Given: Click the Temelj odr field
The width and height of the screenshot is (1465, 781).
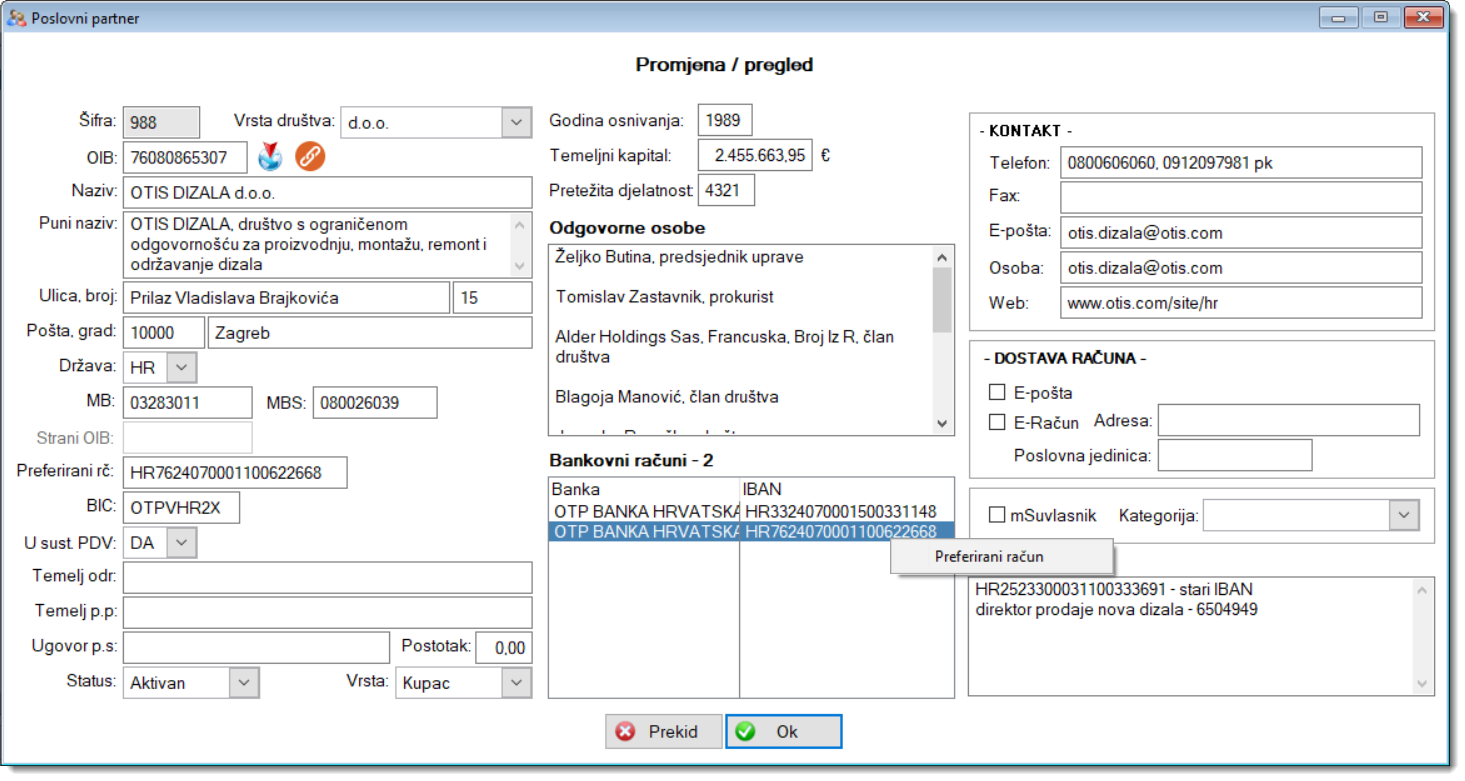Looking at the screenshot, I should coord(328,577).
